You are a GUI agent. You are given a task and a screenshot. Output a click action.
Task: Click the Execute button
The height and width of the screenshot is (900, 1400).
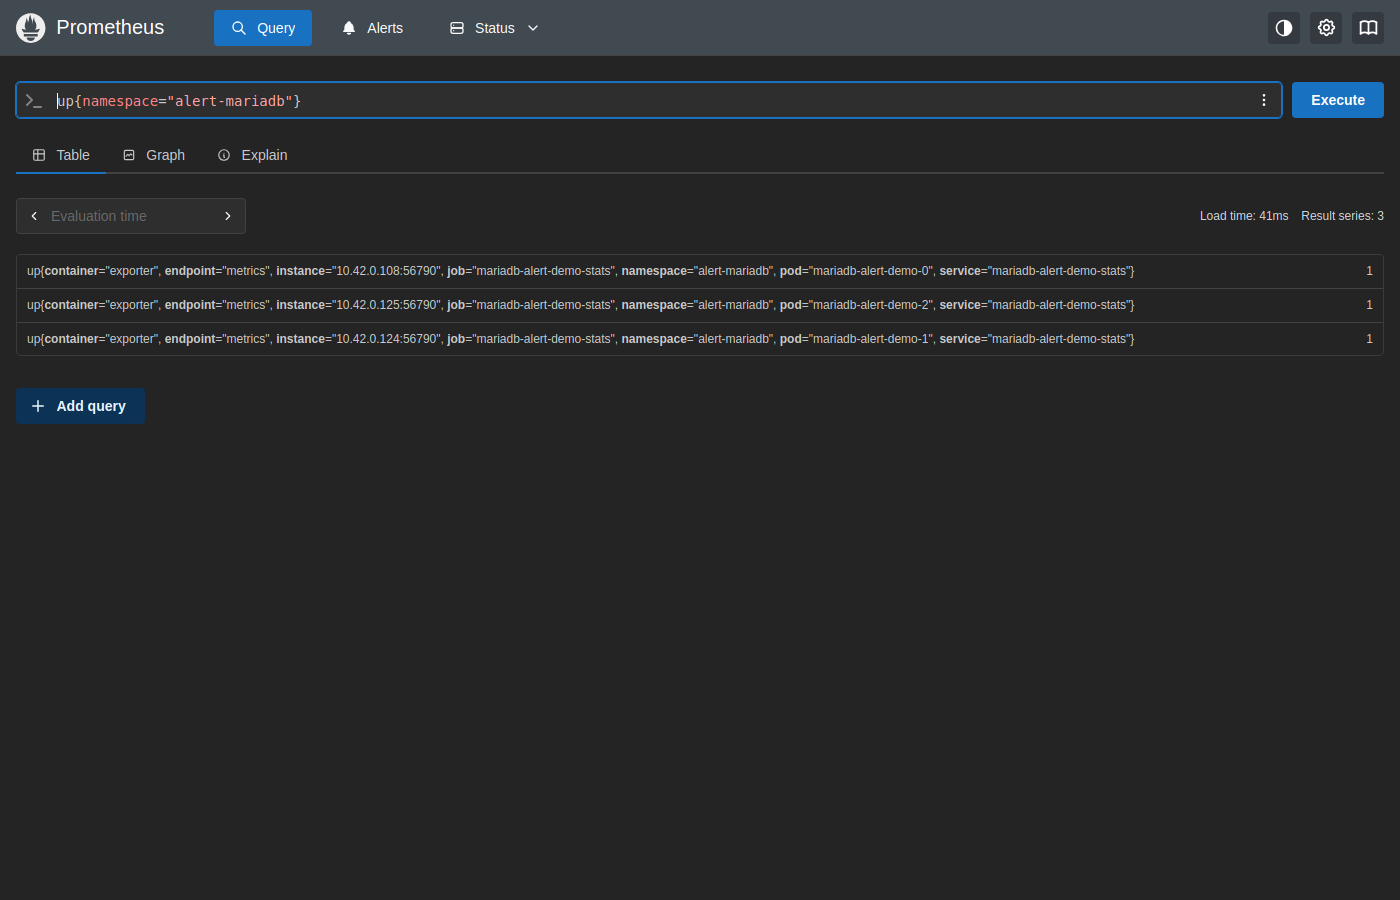coord(1338,100)
